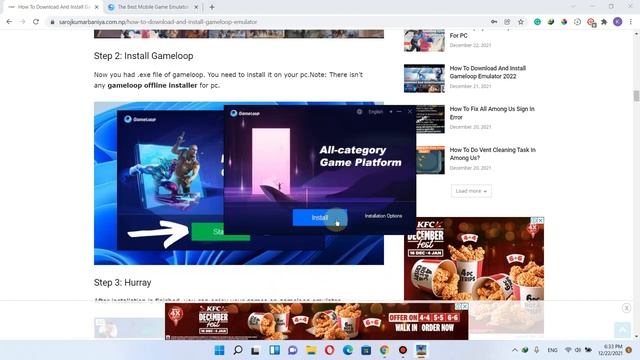Click the red extension icon with badge

(x=591, y=22)
